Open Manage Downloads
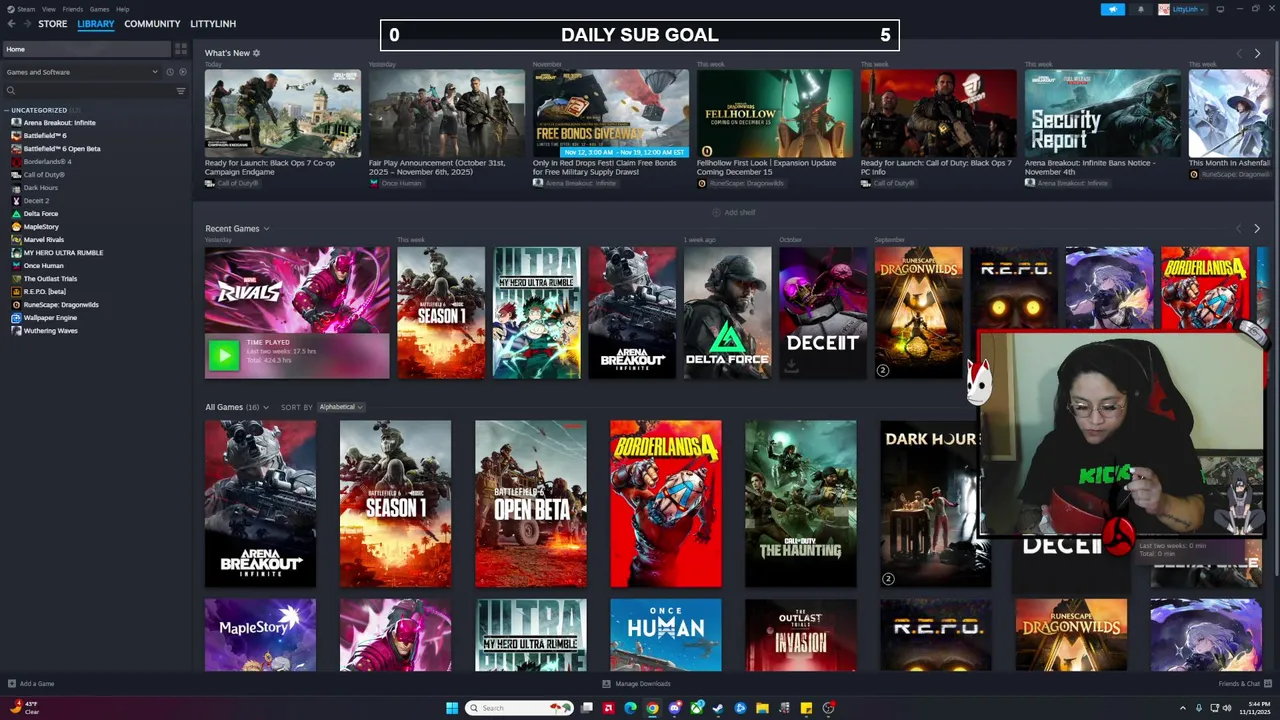The image size is (1280, 720). tap(636, 684)
